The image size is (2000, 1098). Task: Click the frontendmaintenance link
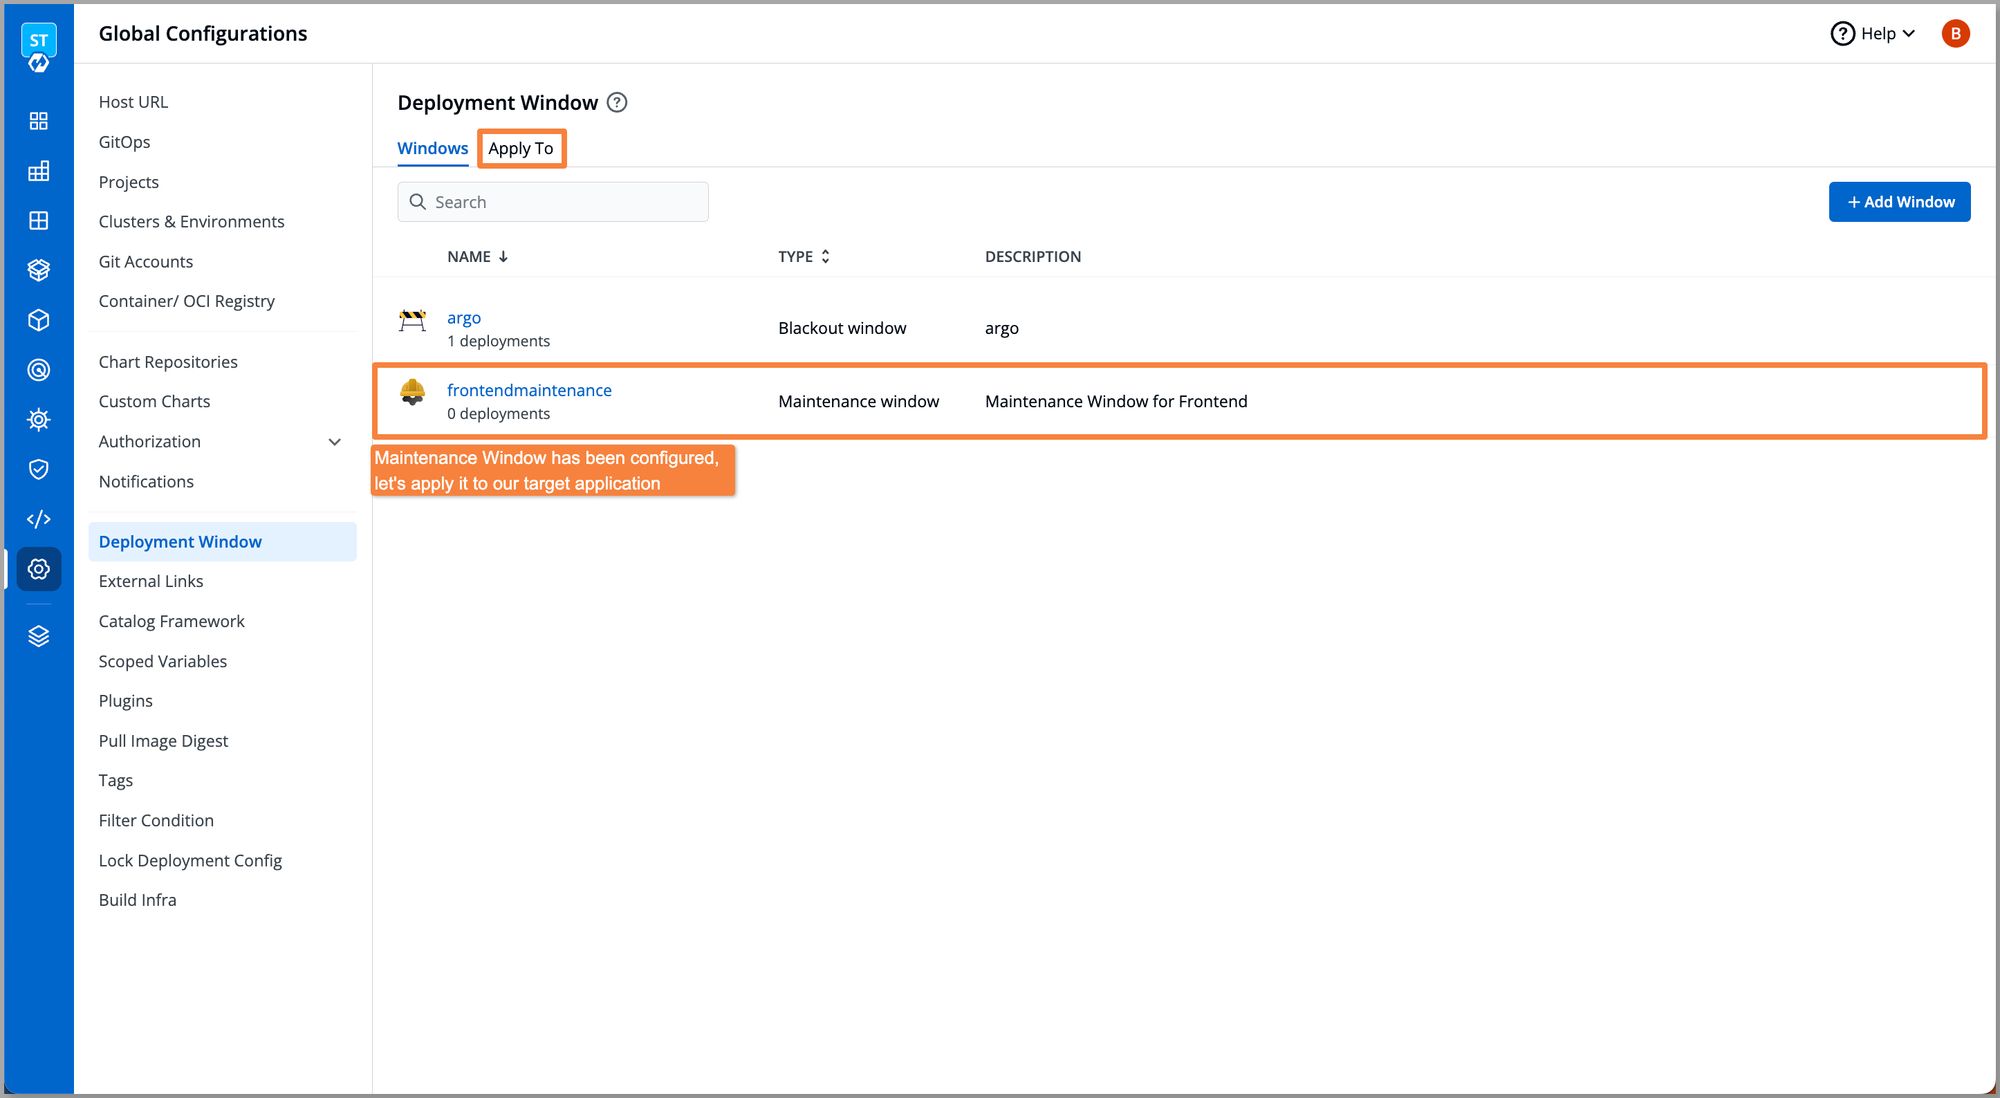pyautogui.click(x=530, y=389)
